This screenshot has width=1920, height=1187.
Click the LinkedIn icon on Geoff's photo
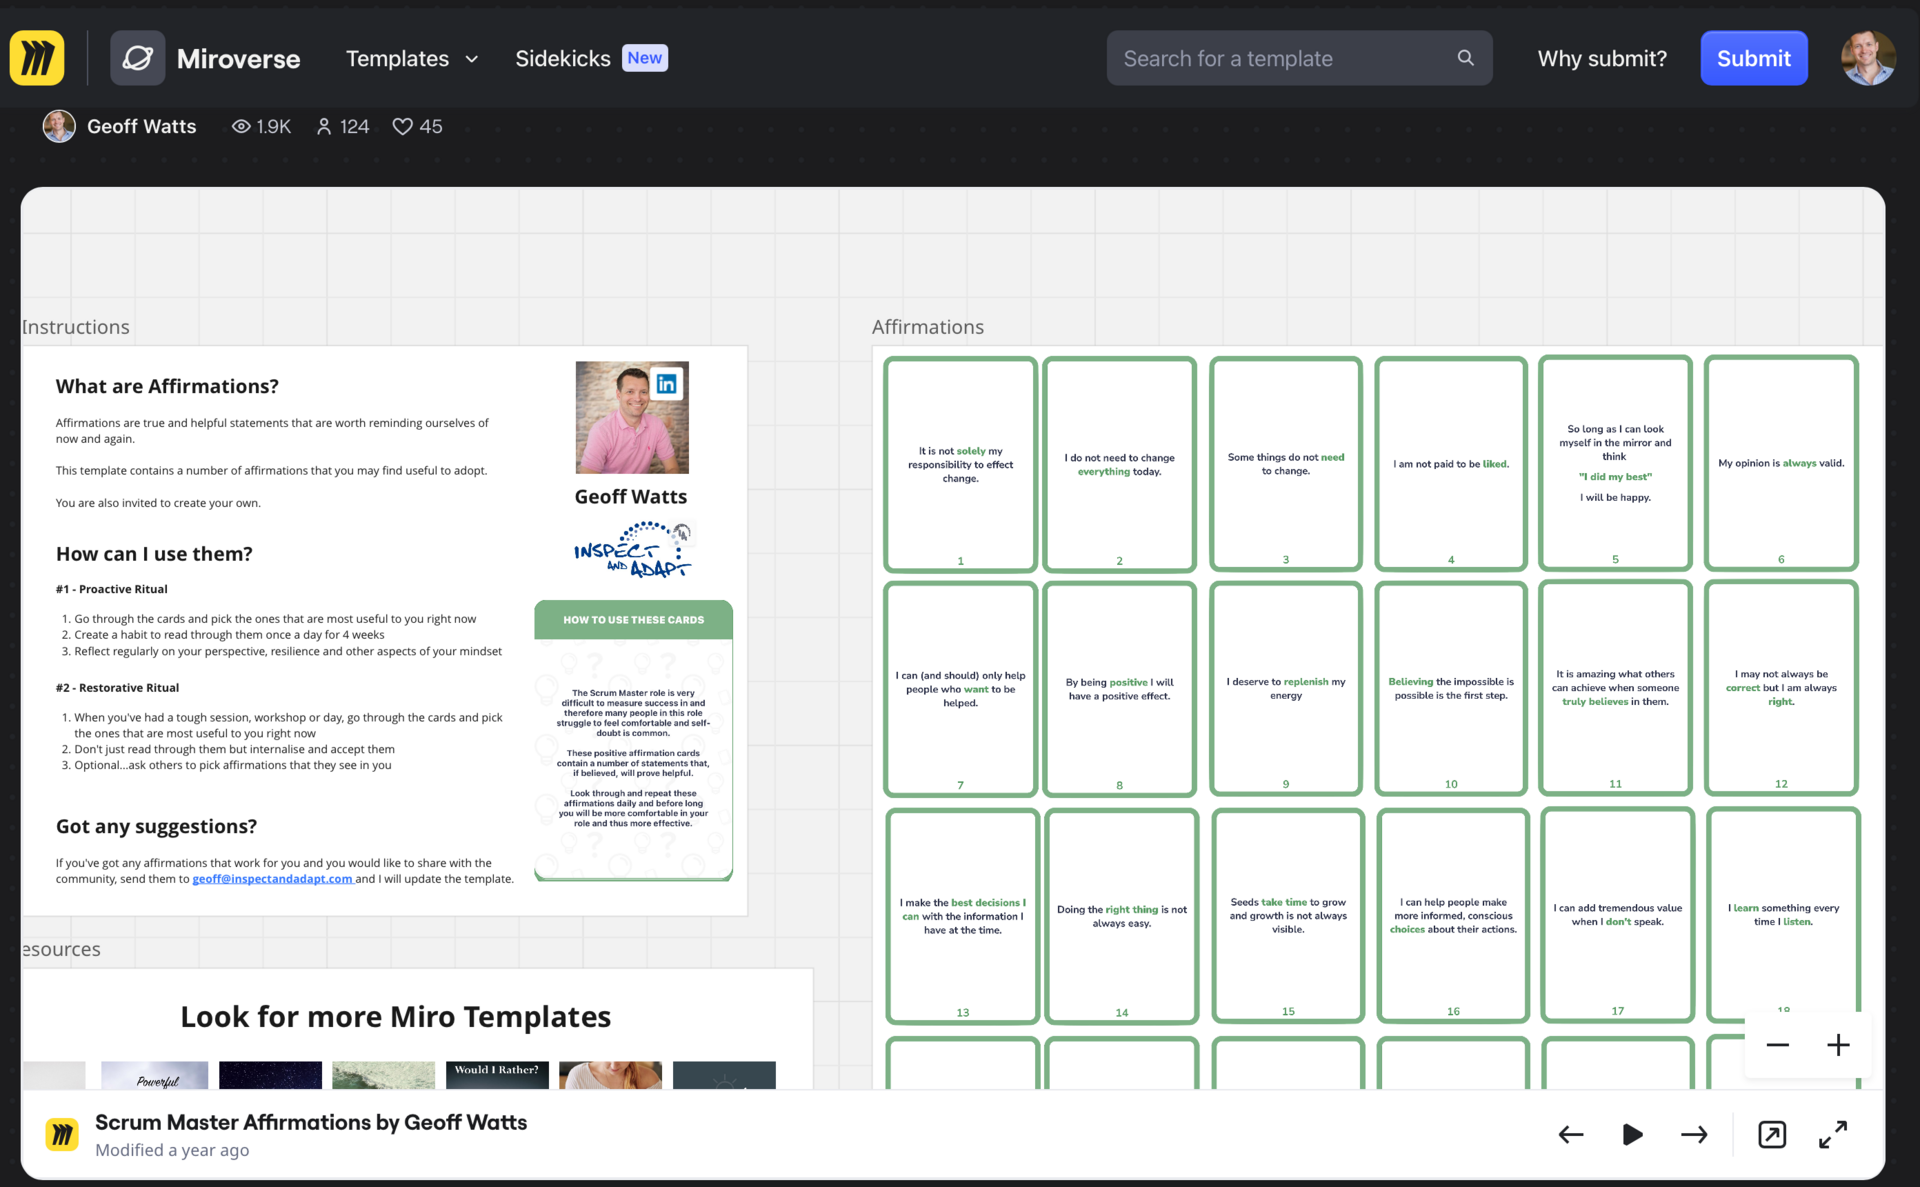pos(666,384)
